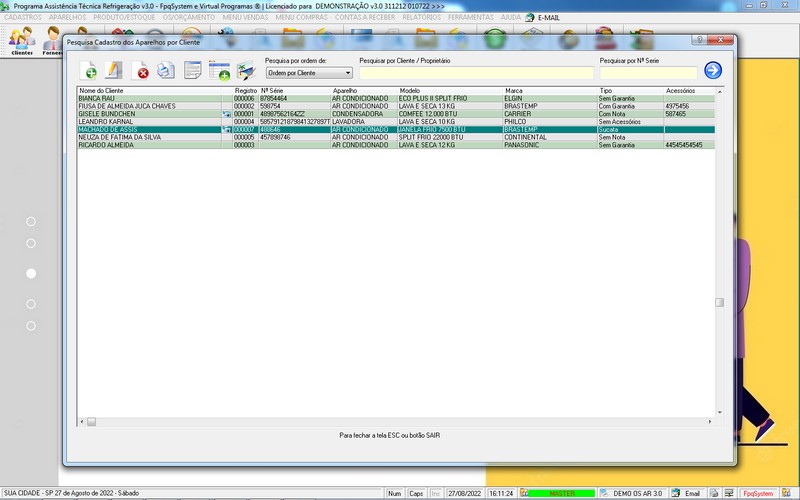800x500 pixels.
Task: Click the 'Registro' column header
Action: point(246,91)
